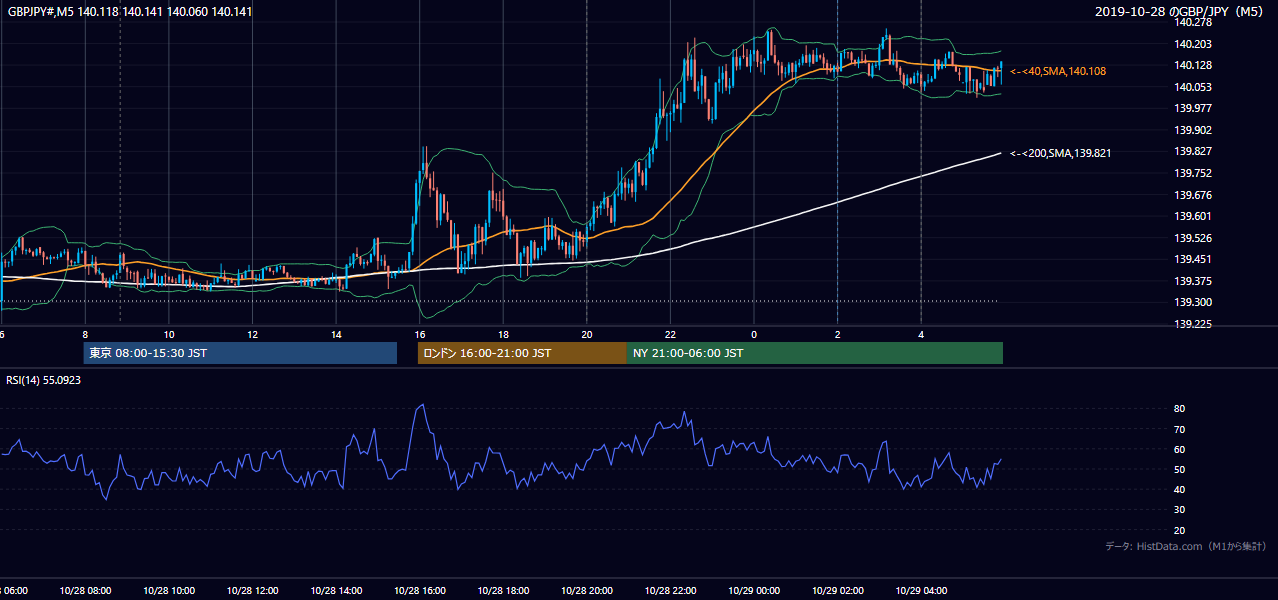The height and width of the screenshot is (600, 1278).
Task: Click the bottom date label 10/28 12:00
Action: 253,591
